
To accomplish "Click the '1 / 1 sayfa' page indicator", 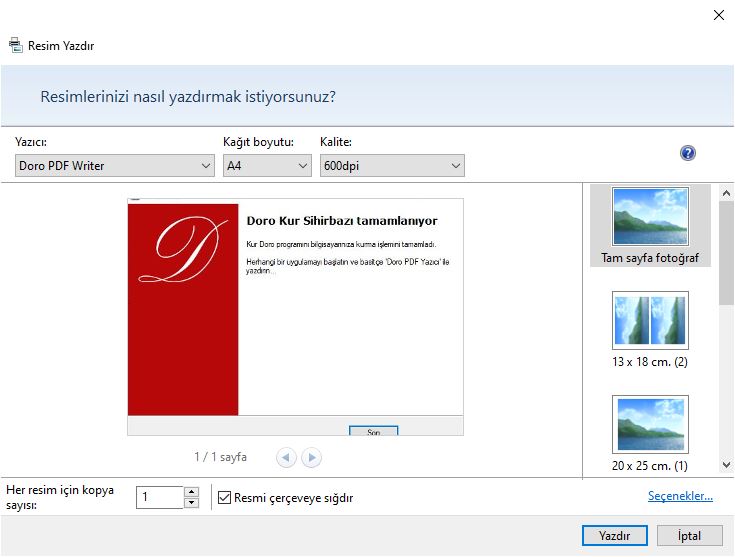I will point(221,457).
